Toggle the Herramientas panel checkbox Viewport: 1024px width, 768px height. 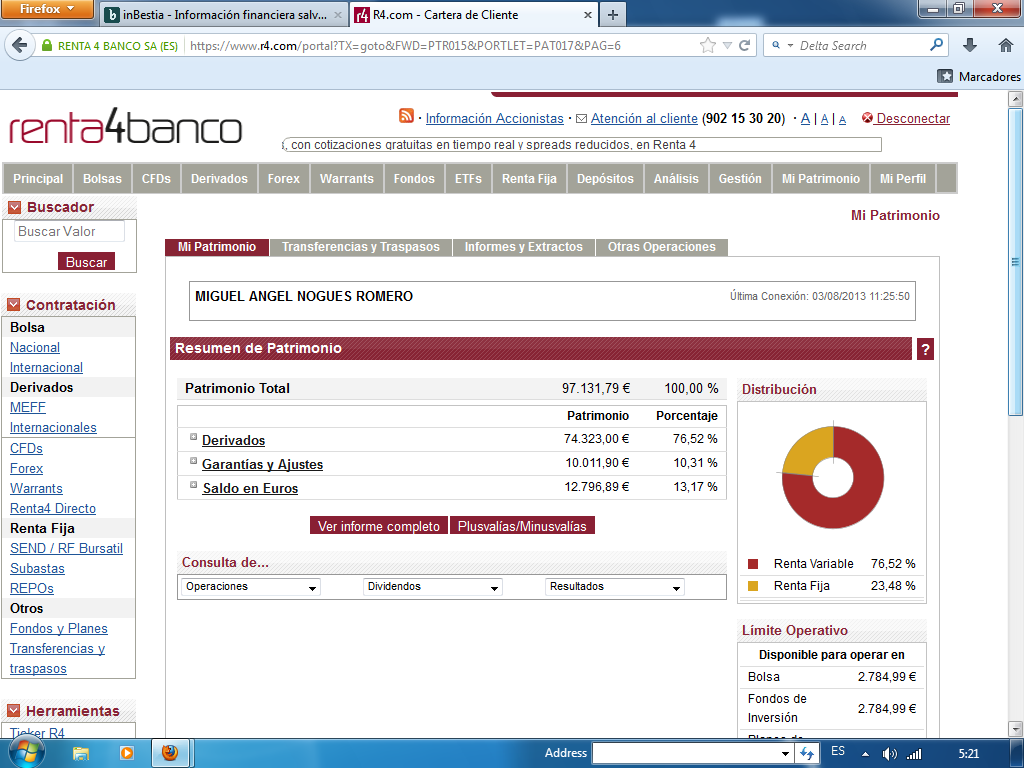(x=14, y=711)
